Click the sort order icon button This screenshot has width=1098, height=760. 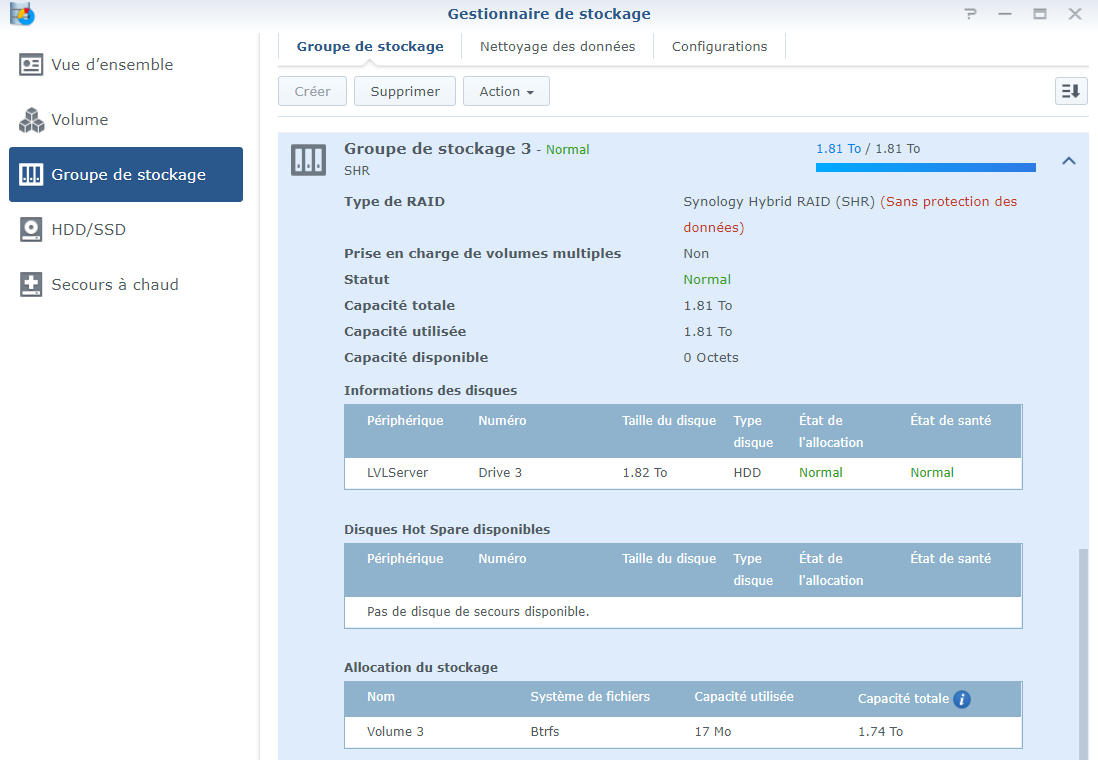[1071, 91]
